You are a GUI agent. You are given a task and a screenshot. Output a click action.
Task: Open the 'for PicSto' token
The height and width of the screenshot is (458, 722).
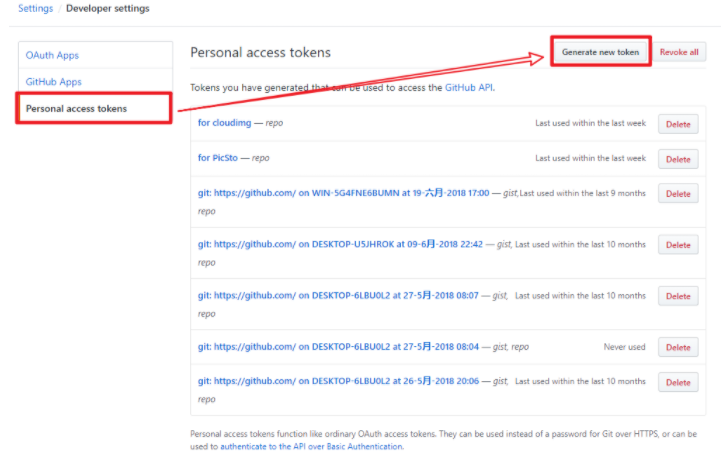[217, 158]
